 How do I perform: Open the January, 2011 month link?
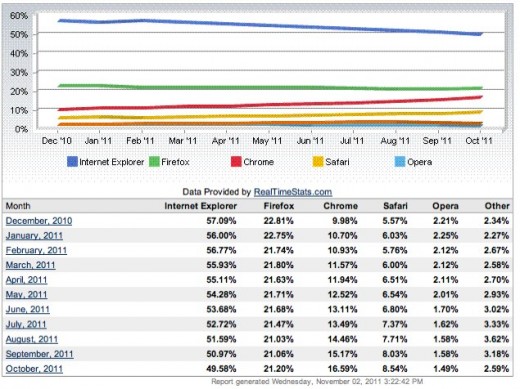tap(34, 236)
